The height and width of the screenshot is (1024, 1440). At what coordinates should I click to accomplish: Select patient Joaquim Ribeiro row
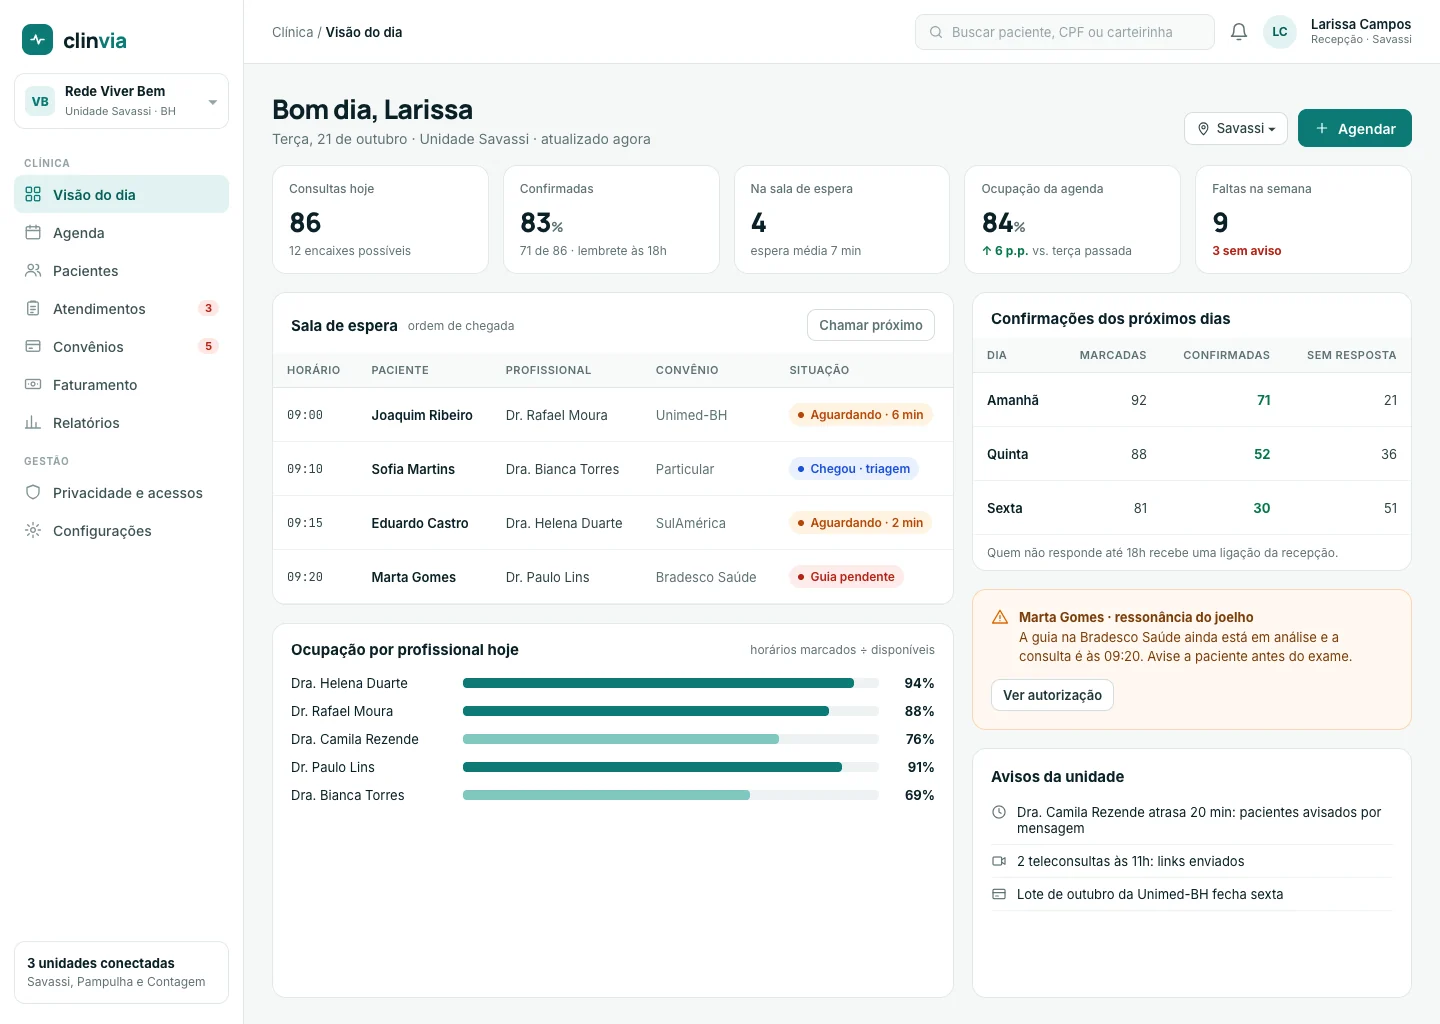coord(613,415)
